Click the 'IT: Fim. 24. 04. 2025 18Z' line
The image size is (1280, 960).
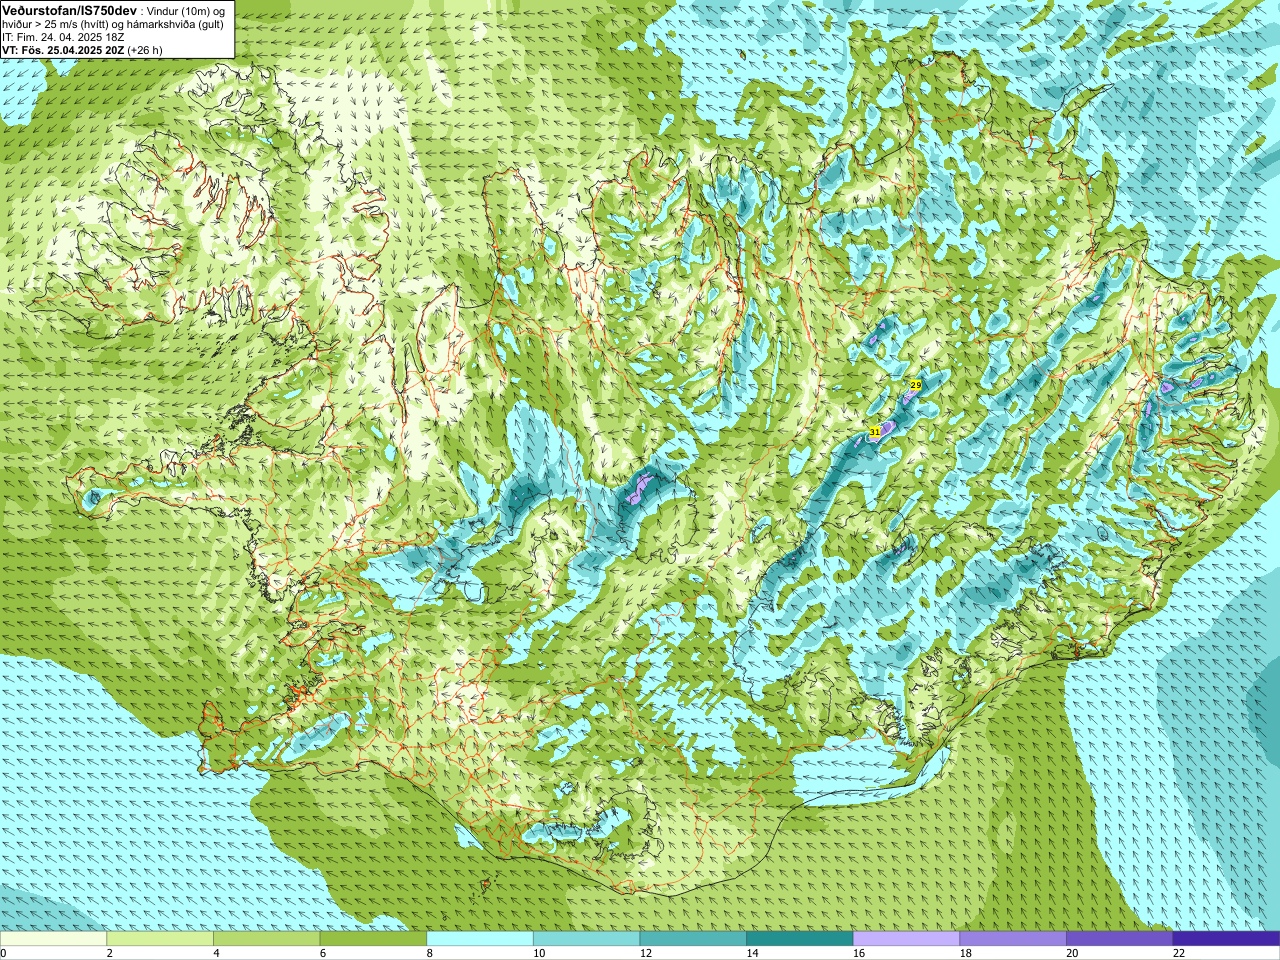tap(63, 36)
